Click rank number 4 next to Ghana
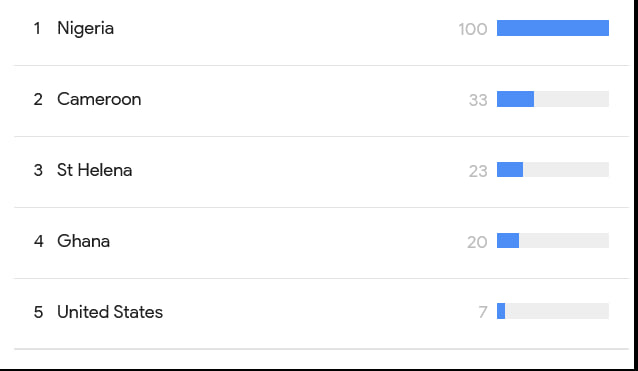The width and height of the screenshot is (638, 371). (x=38, y=241)
